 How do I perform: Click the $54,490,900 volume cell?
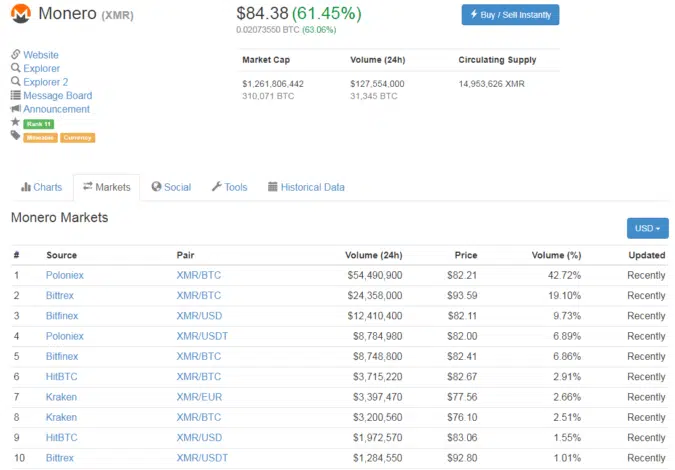click(375, 275)
